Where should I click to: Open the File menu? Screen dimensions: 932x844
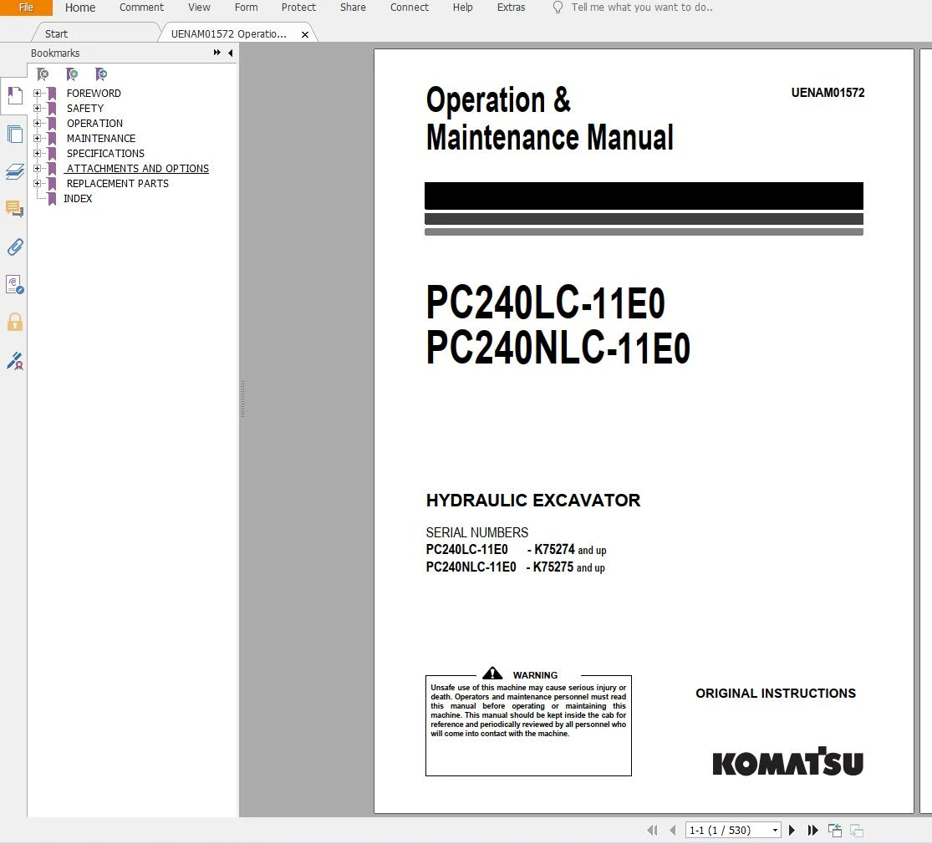pyautogui.click(x=26, y=8)
